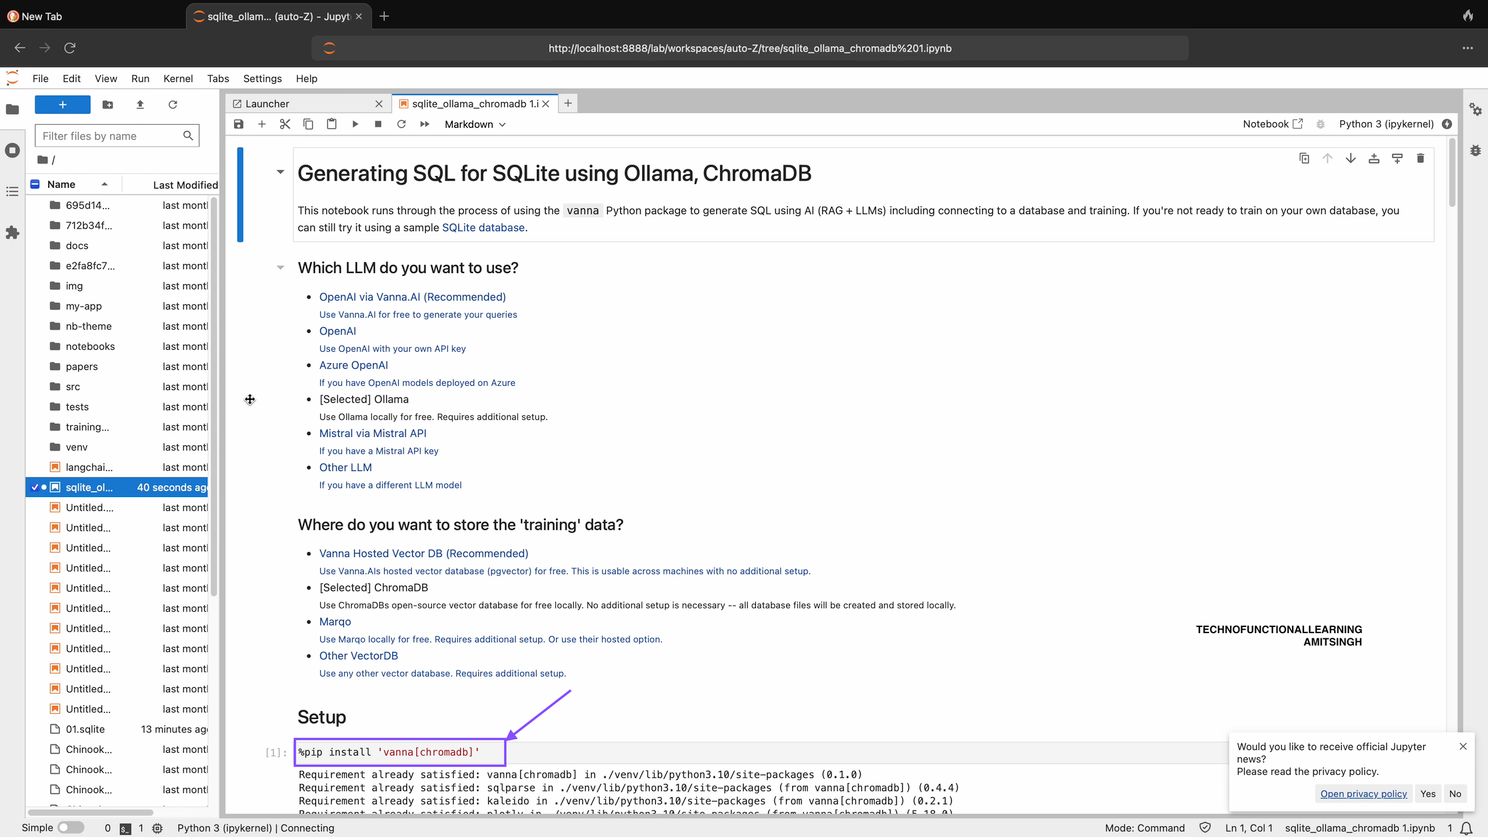Collapse the 'Which LLM do you want to use?' section
The image size is (1488, 837).
coord(280,267)
